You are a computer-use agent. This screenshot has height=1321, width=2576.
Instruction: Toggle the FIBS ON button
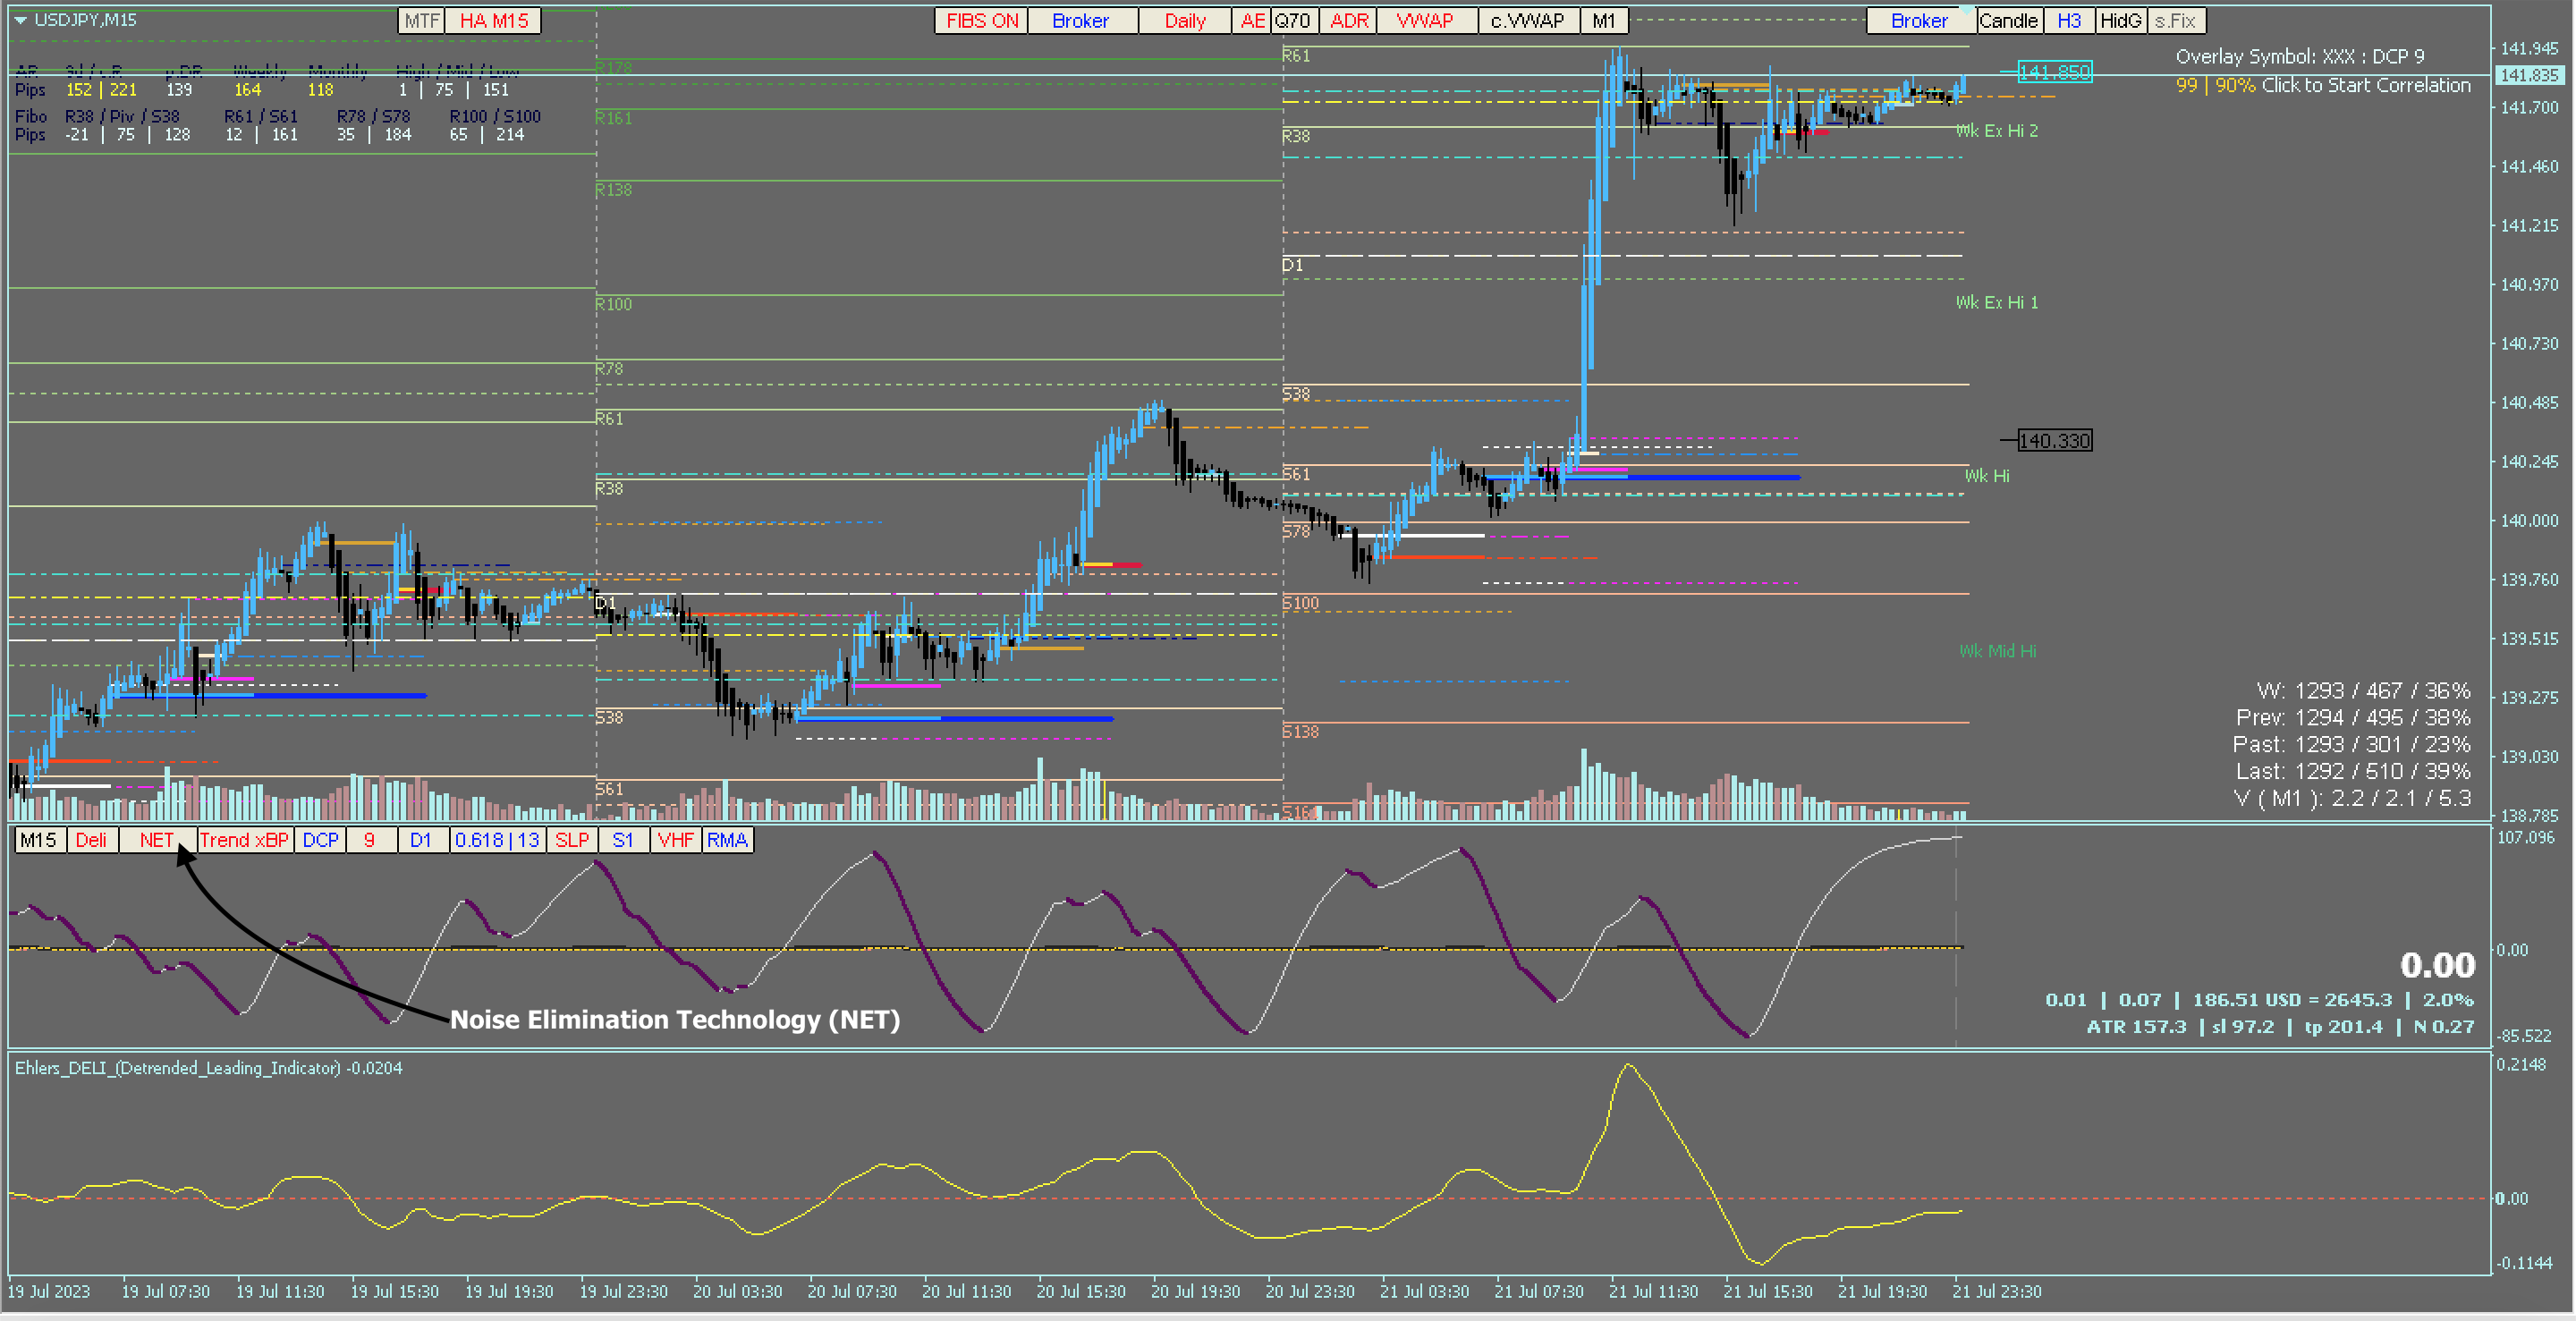point(981,21)
